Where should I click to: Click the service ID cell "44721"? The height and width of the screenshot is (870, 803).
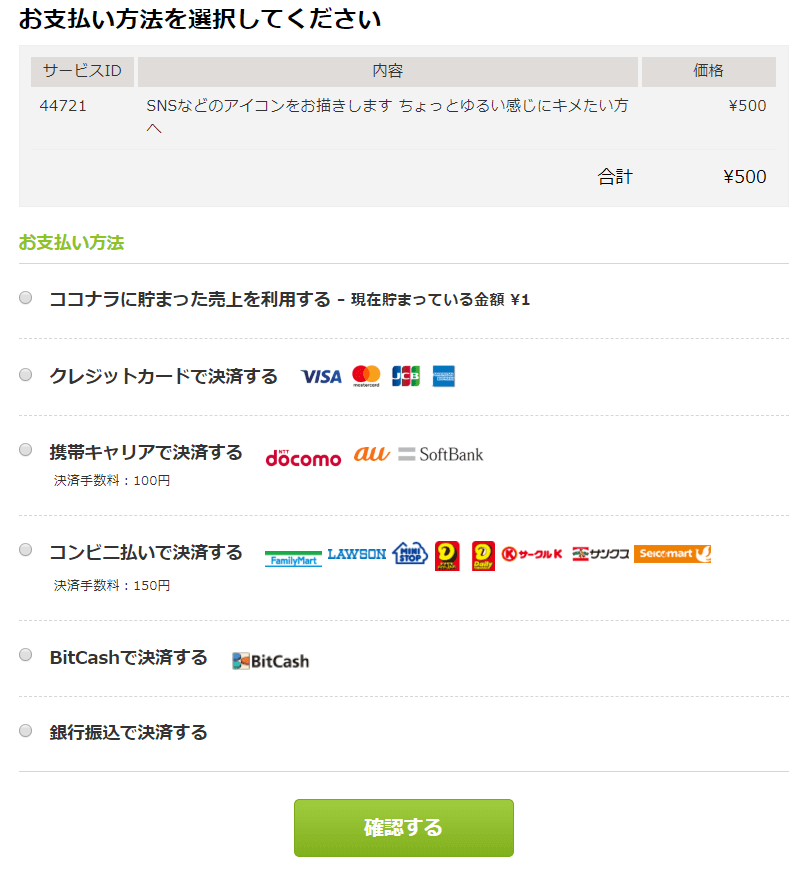[63, 106]
